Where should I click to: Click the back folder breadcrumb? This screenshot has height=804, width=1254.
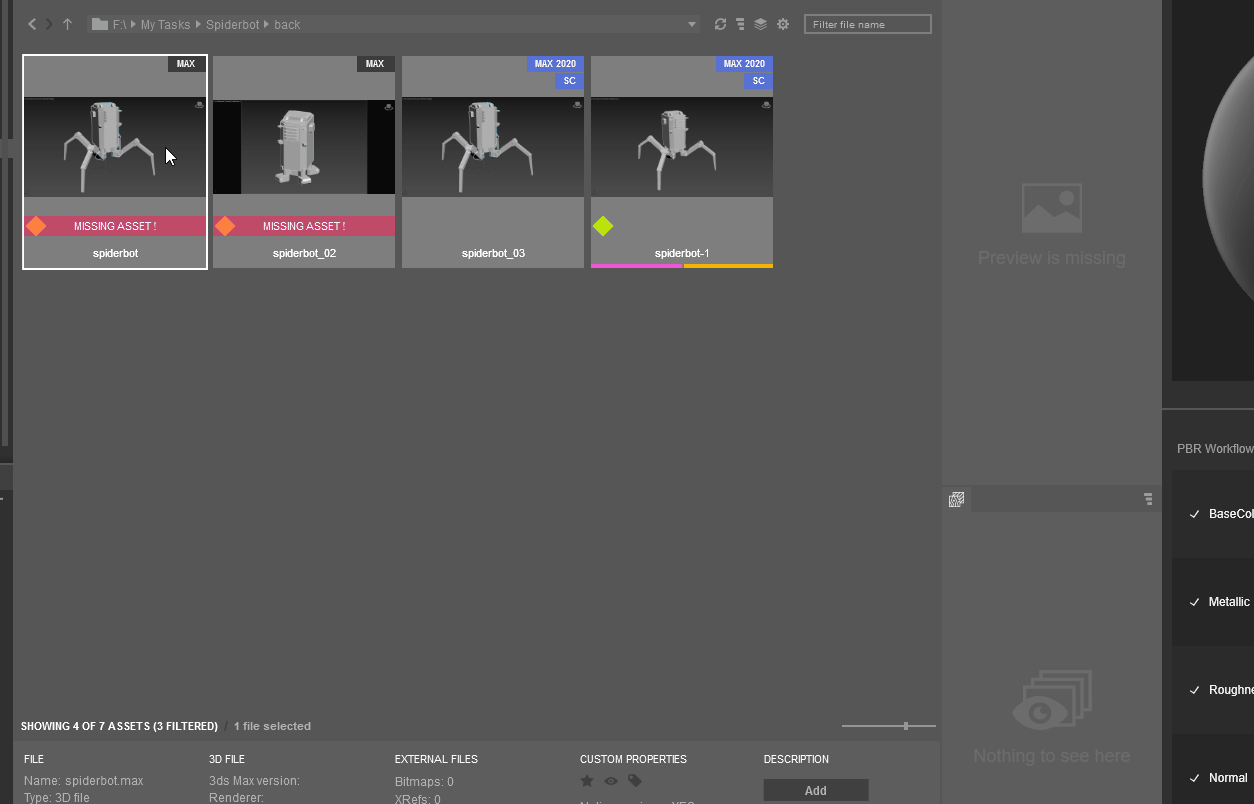tap(287, 24)
